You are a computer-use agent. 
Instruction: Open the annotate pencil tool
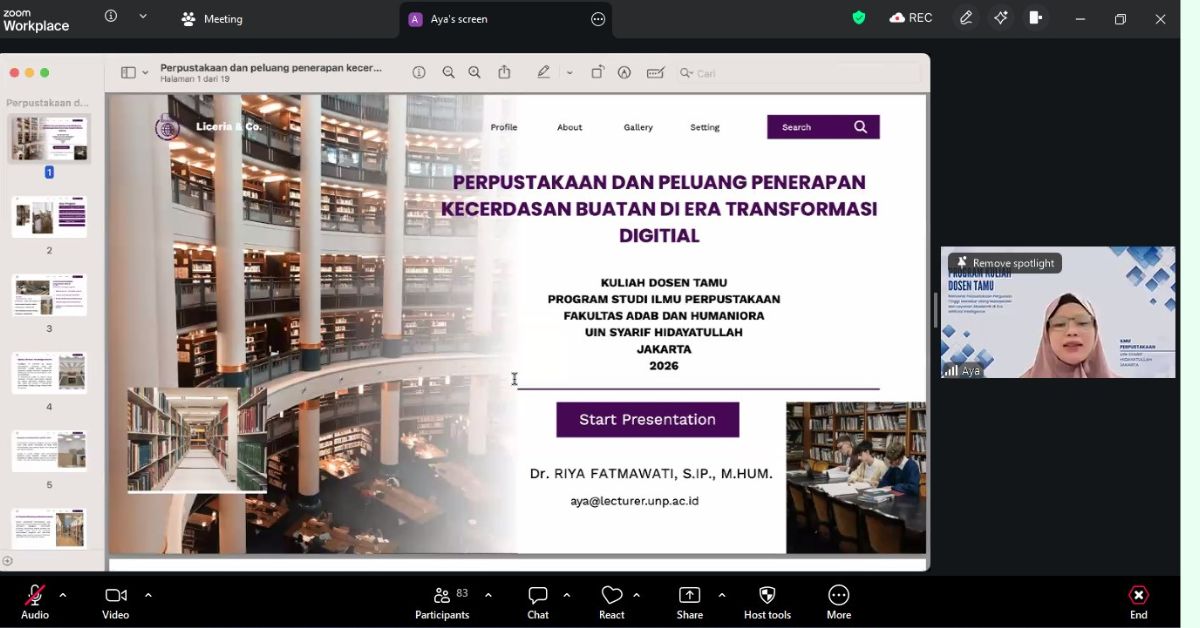coord(966,18)
